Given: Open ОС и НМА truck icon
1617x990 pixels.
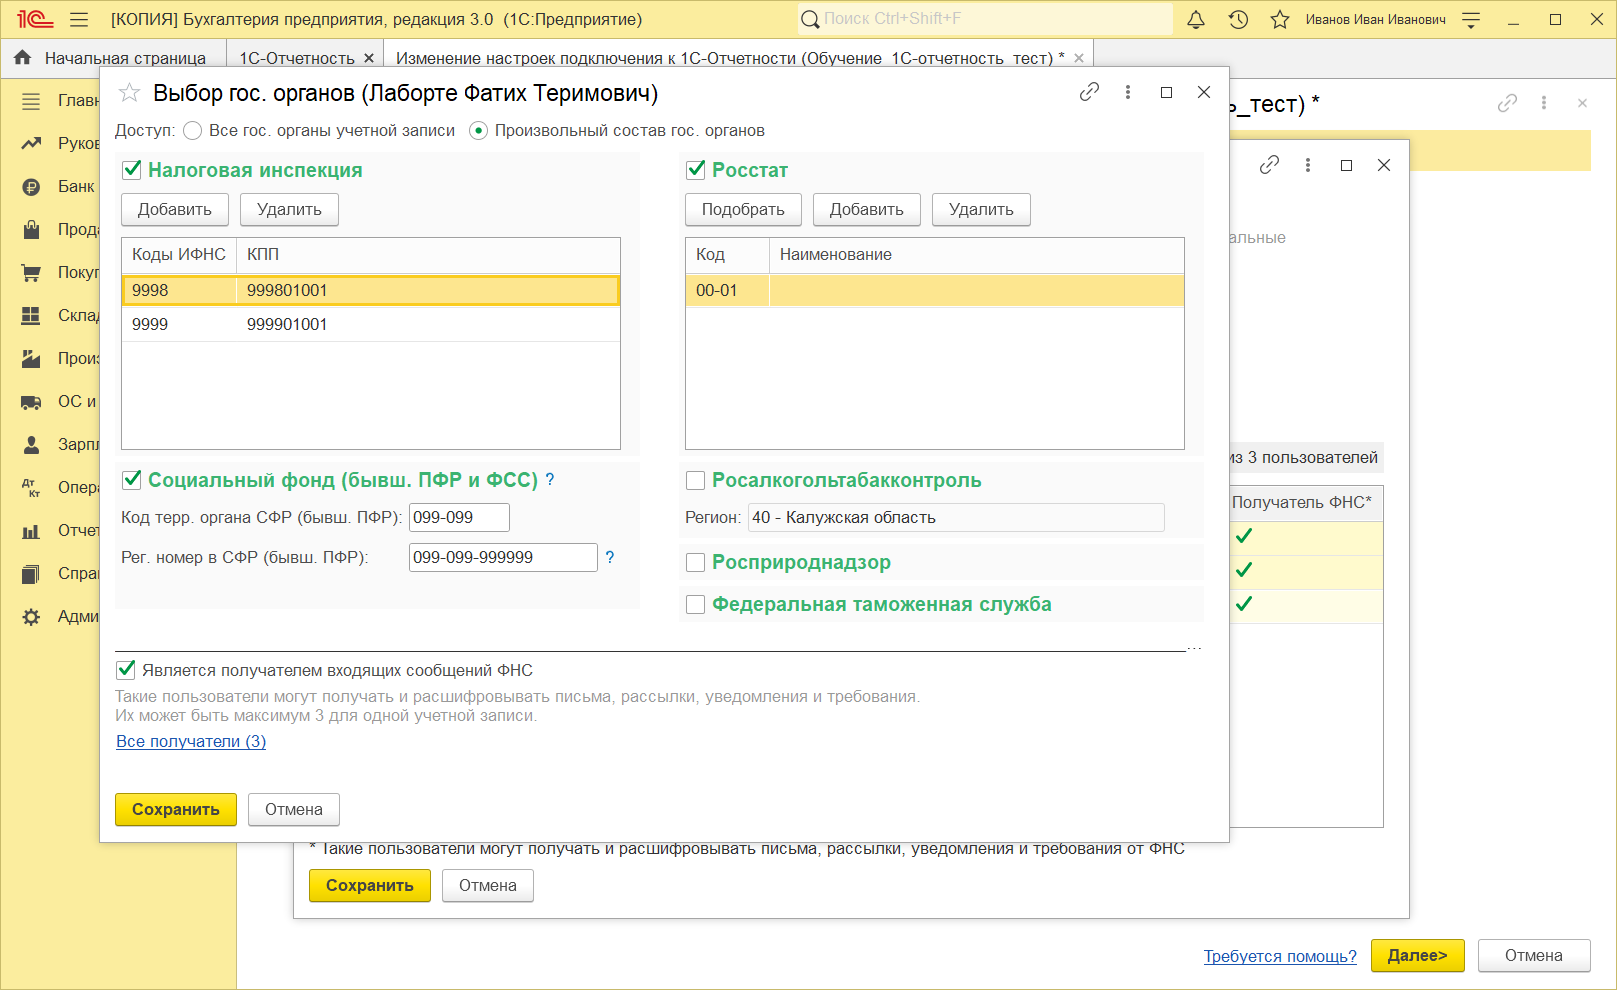Looking at the screenshot, I should point(31,402).
